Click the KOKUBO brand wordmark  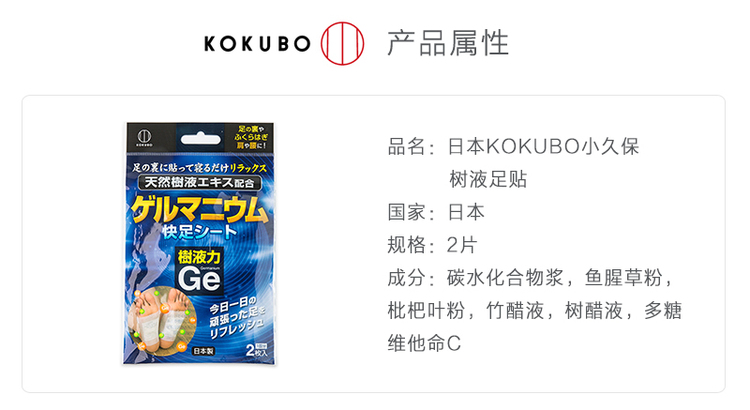tap(257, 44)
